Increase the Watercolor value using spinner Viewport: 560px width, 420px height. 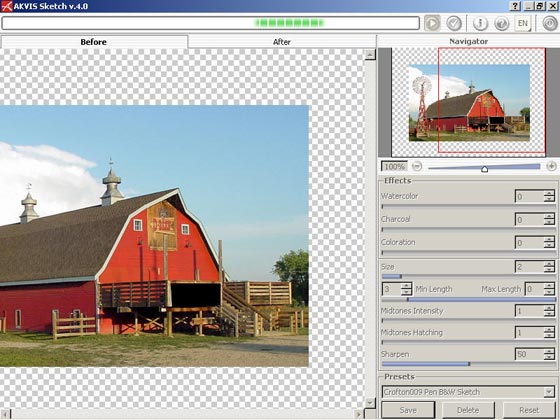pos(549,193)
